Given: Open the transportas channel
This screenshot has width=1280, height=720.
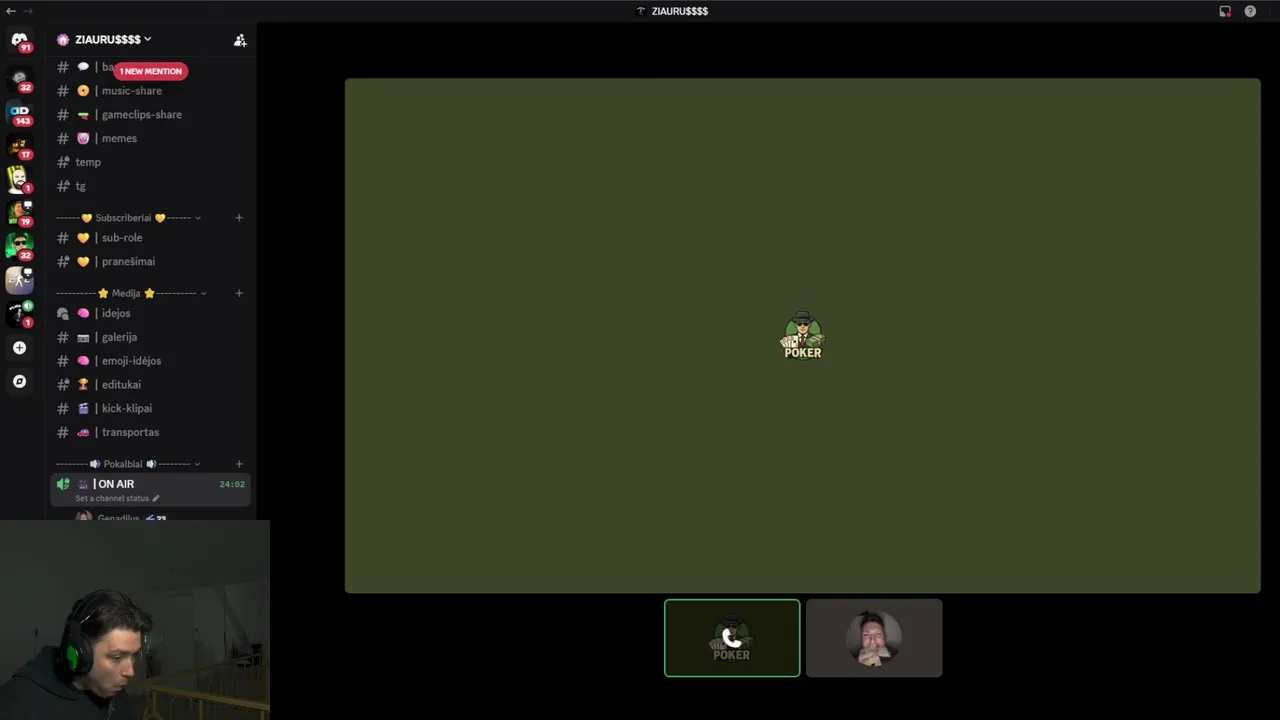Looking at the screenshot, I should (150, 433).
